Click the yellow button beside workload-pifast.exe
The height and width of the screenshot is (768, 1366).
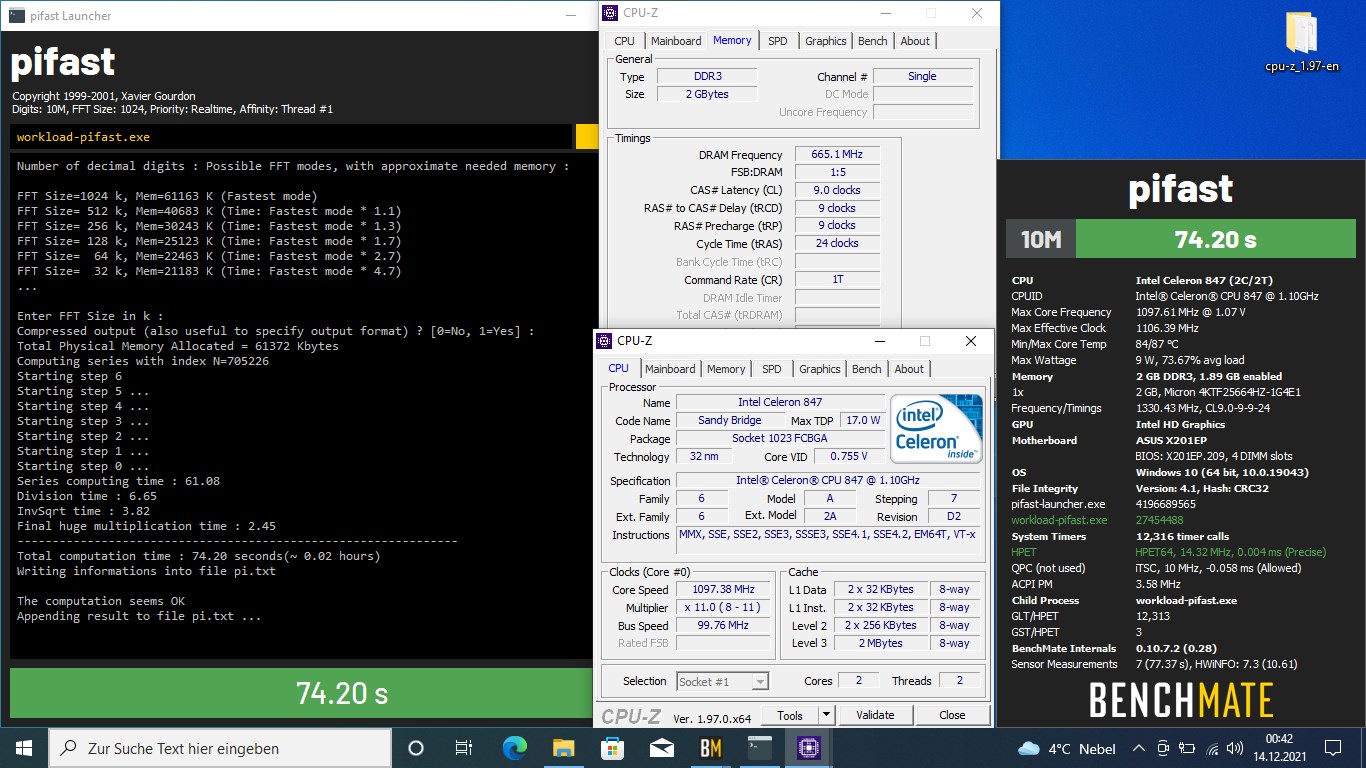pos(587,137)
